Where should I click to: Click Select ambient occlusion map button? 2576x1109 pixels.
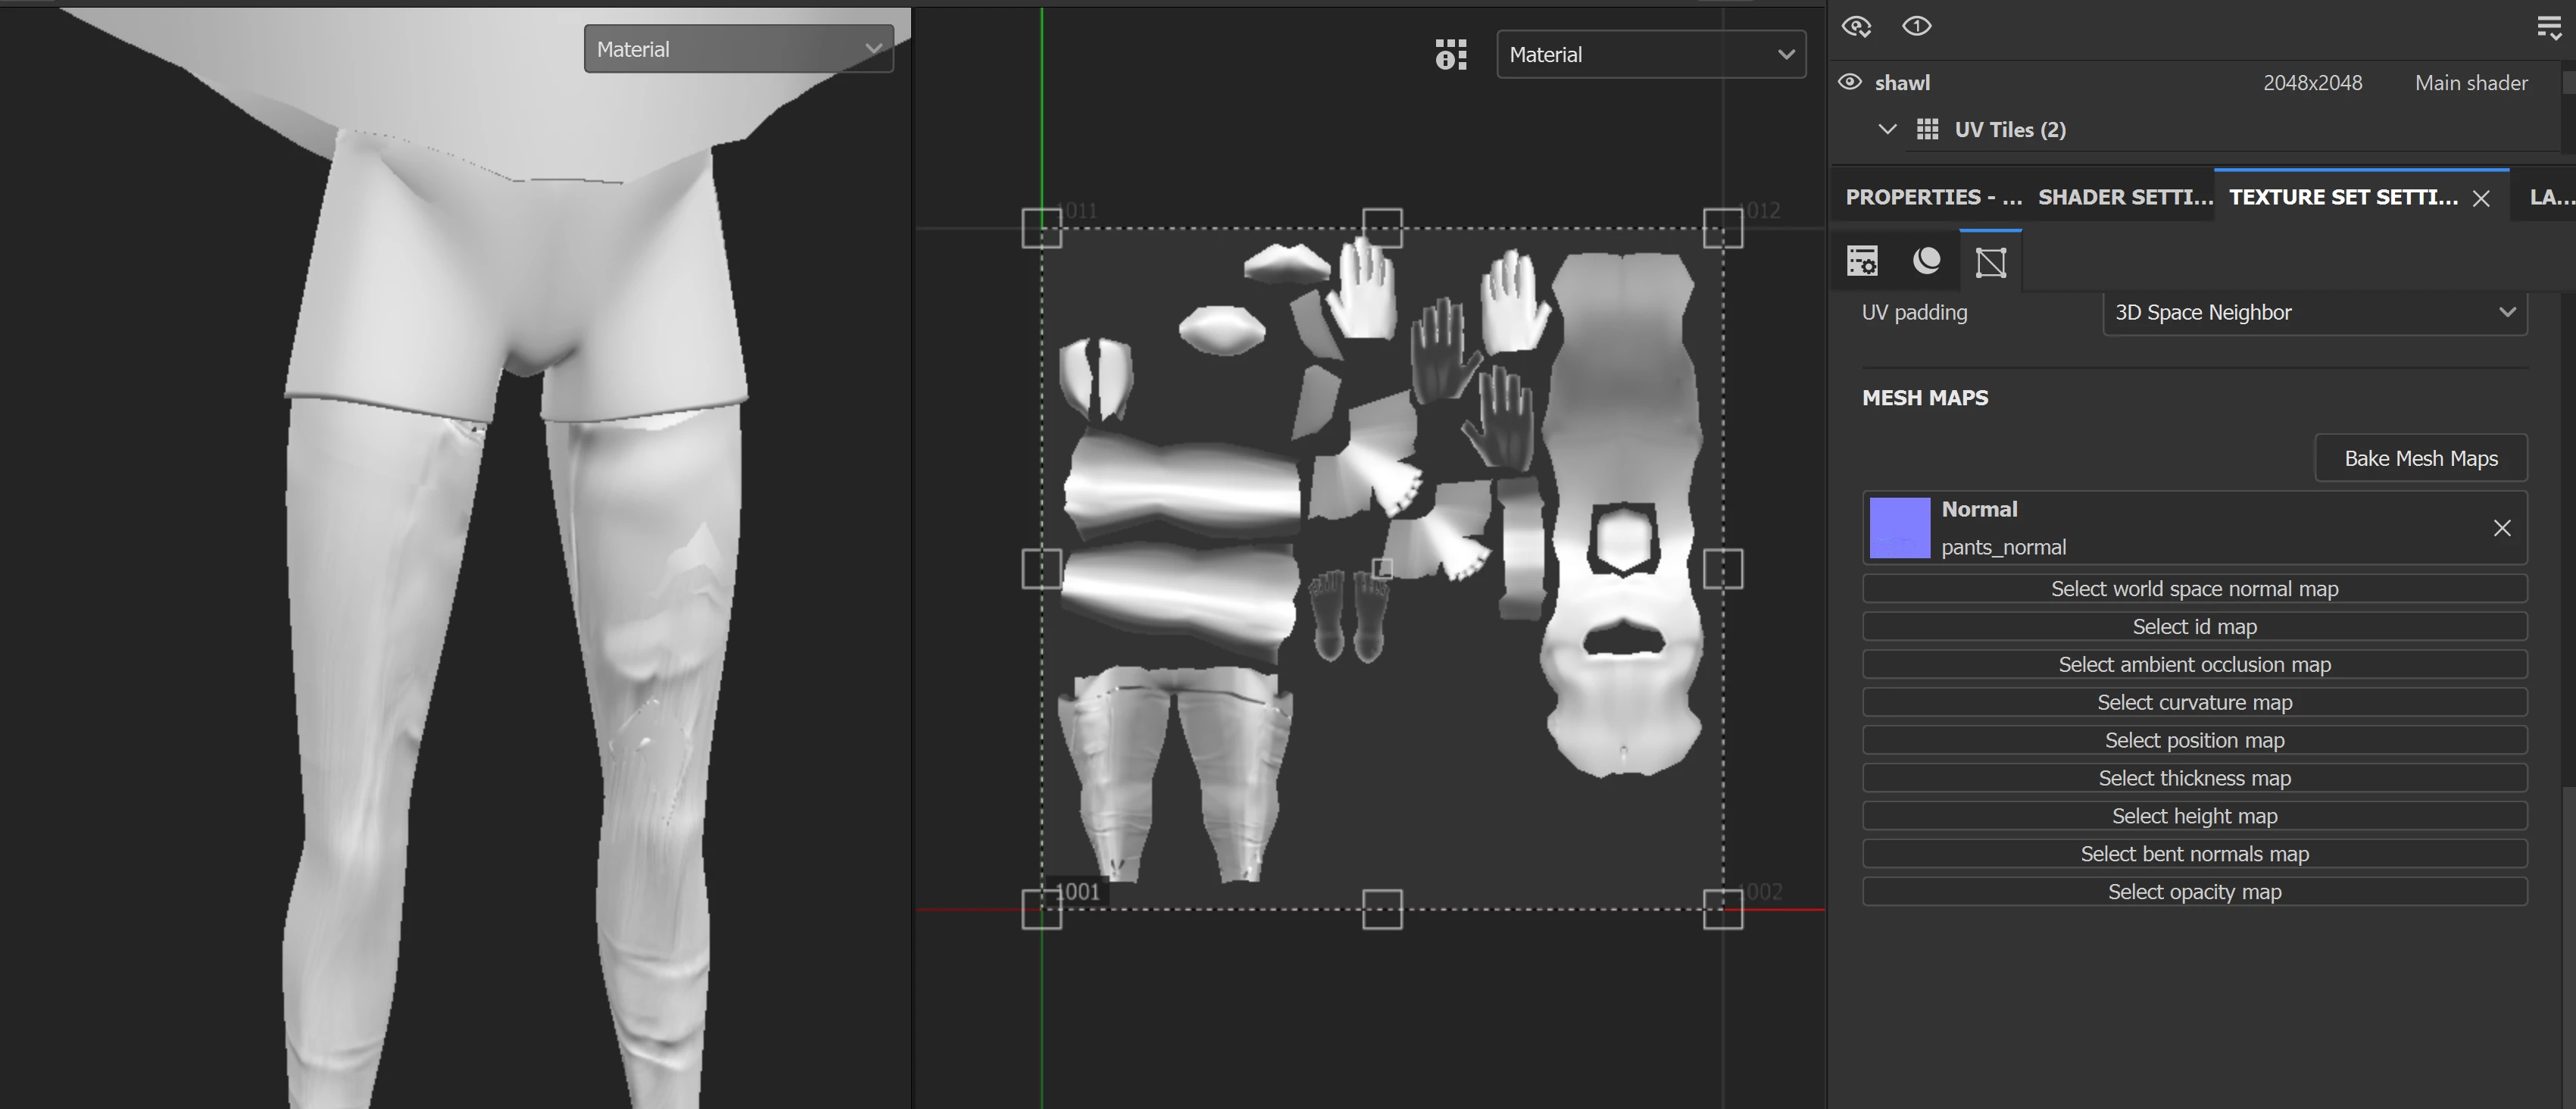[x=2194, y=664]
